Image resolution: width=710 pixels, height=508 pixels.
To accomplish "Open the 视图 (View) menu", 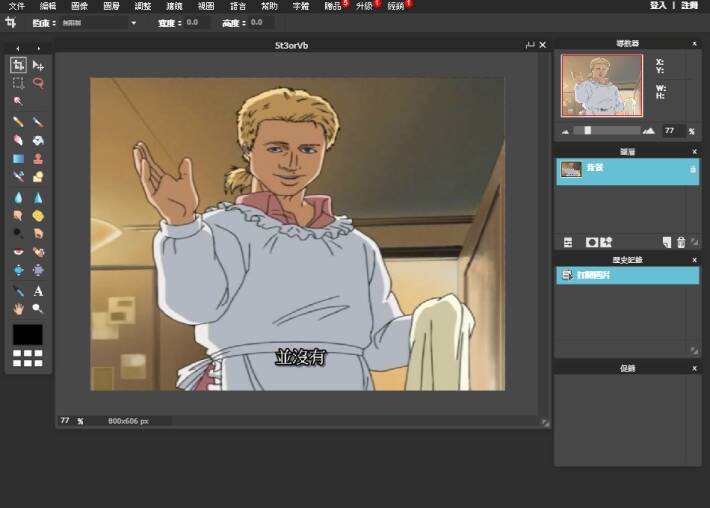I will [x=206, y=6].
